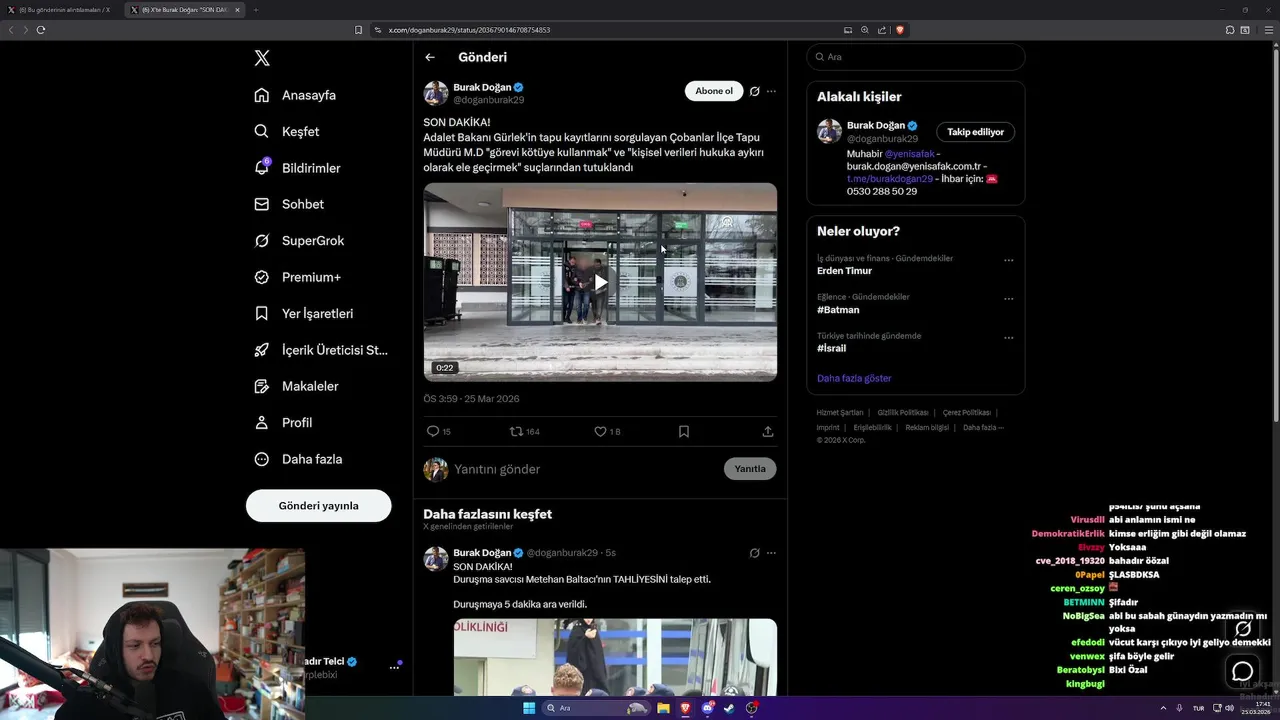The height and width of the screenshot is (720, 1280).
Task: Open Hizmet Şartları footer link
Action: [840, 413]
